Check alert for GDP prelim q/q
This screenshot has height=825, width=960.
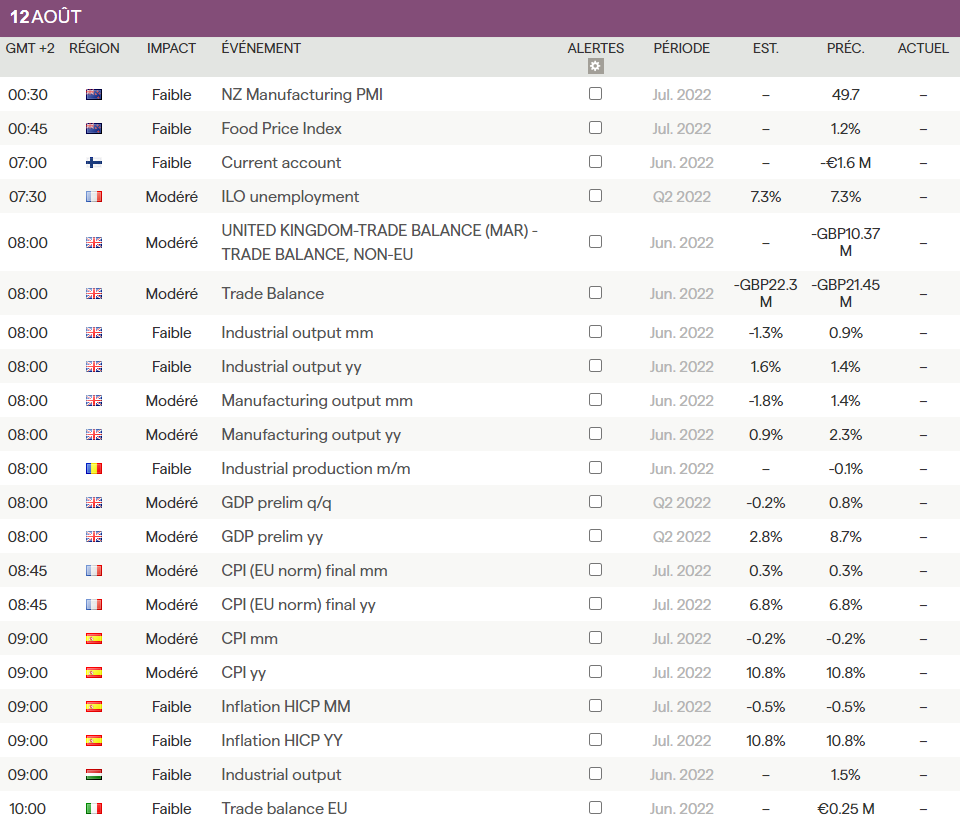[x=595, y=501]
